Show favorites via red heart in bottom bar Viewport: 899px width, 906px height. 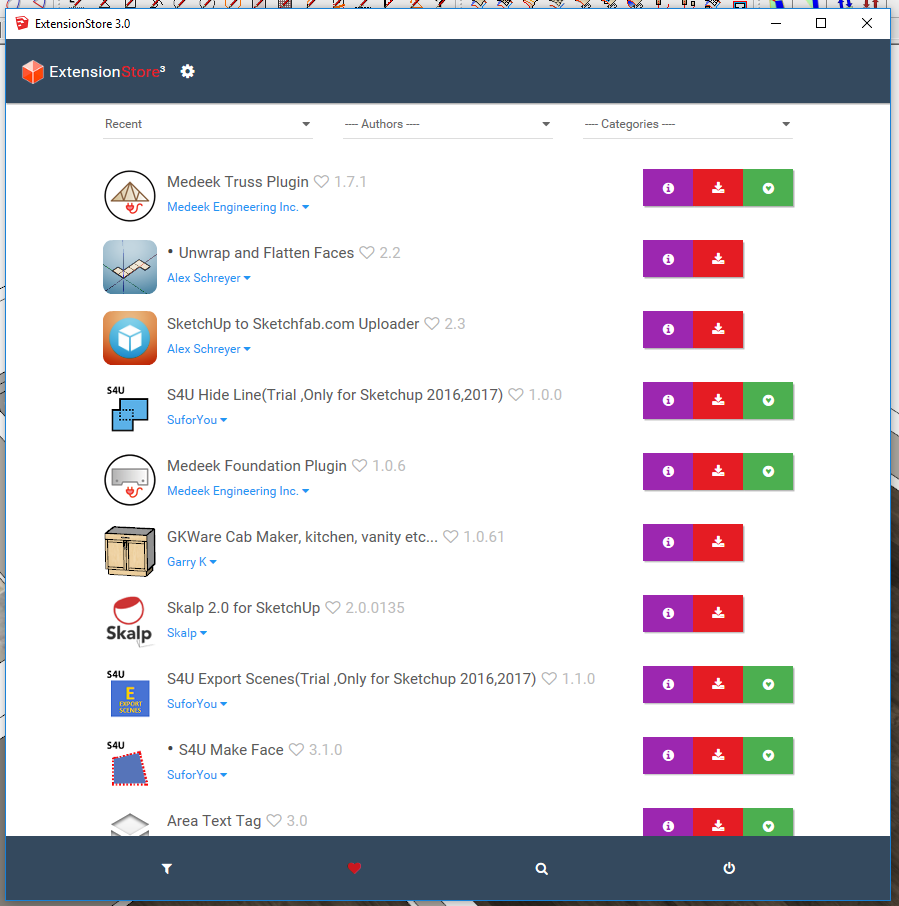(x=354, y=868)
